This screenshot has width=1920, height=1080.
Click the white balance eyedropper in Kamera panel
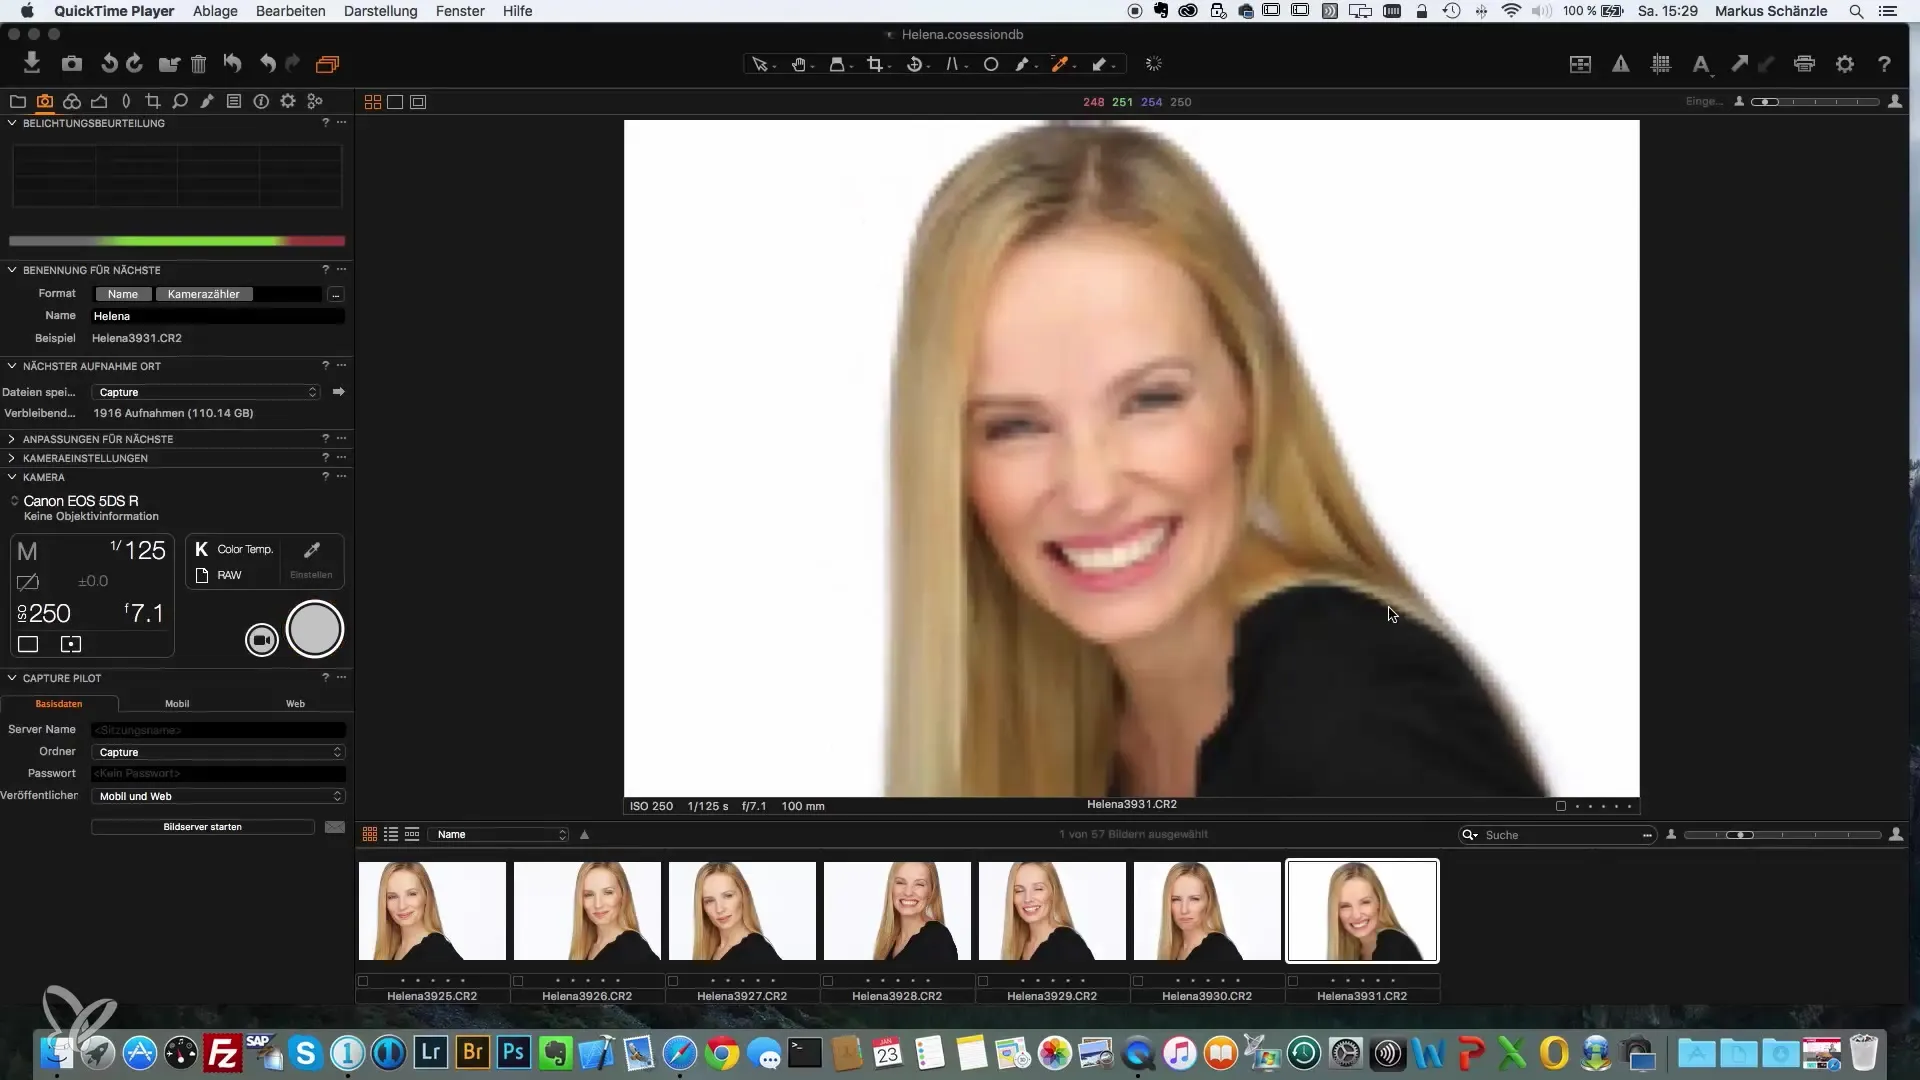tap(312, 550)
